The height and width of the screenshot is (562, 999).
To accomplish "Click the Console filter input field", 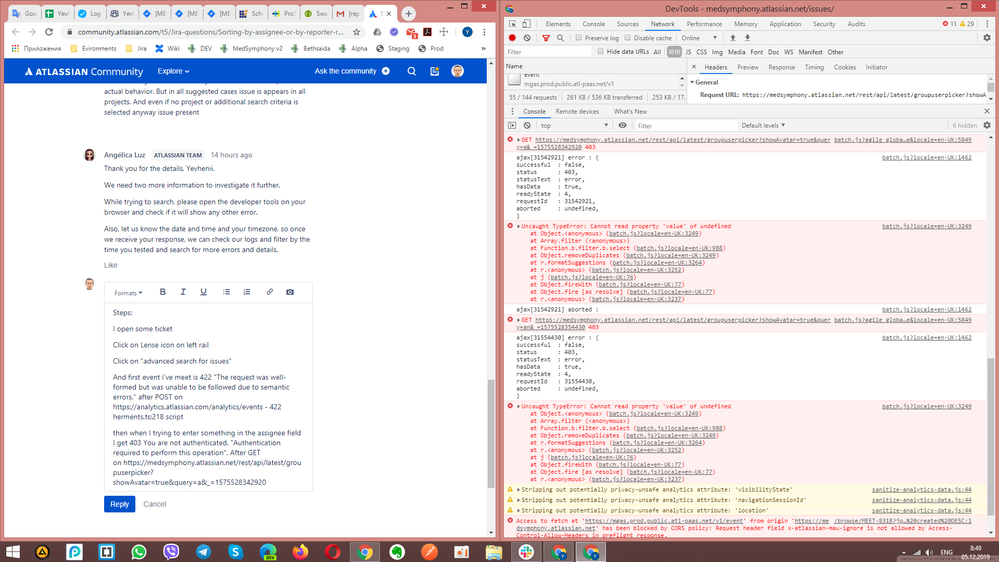I will click(x=686, y=126).
